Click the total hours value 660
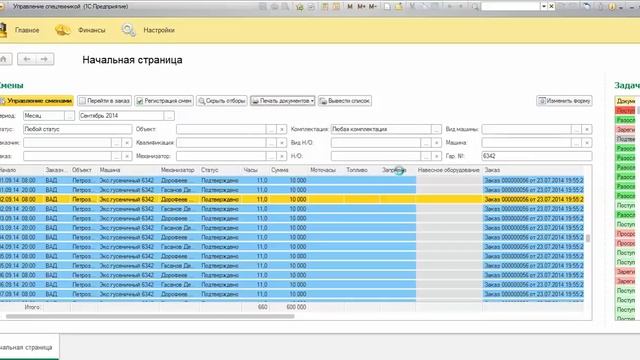Screen dimensions: 640x360 click(x=262, y=307)
